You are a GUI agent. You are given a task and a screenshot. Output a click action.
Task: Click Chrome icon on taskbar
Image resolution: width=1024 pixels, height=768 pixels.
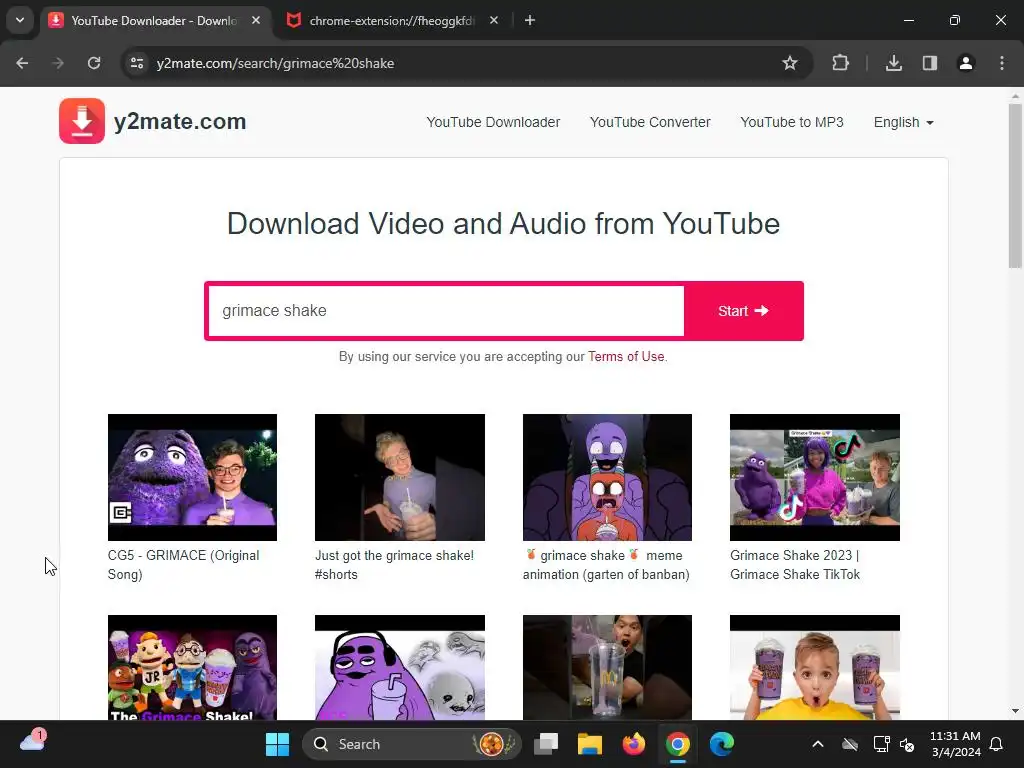click(x=677, y=744)
